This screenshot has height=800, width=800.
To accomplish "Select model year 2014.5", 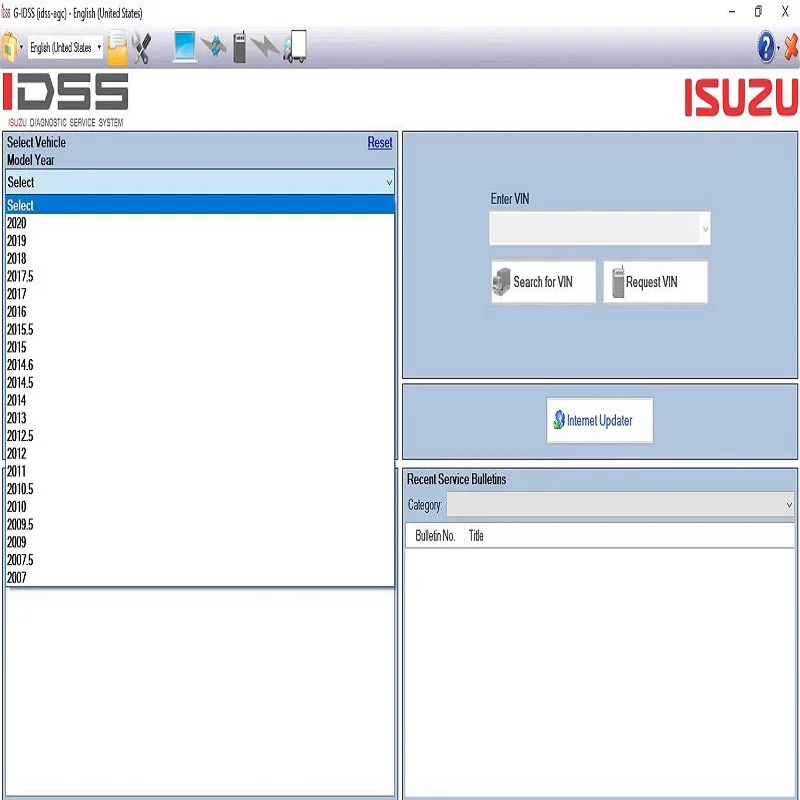I will pos(200,383).
